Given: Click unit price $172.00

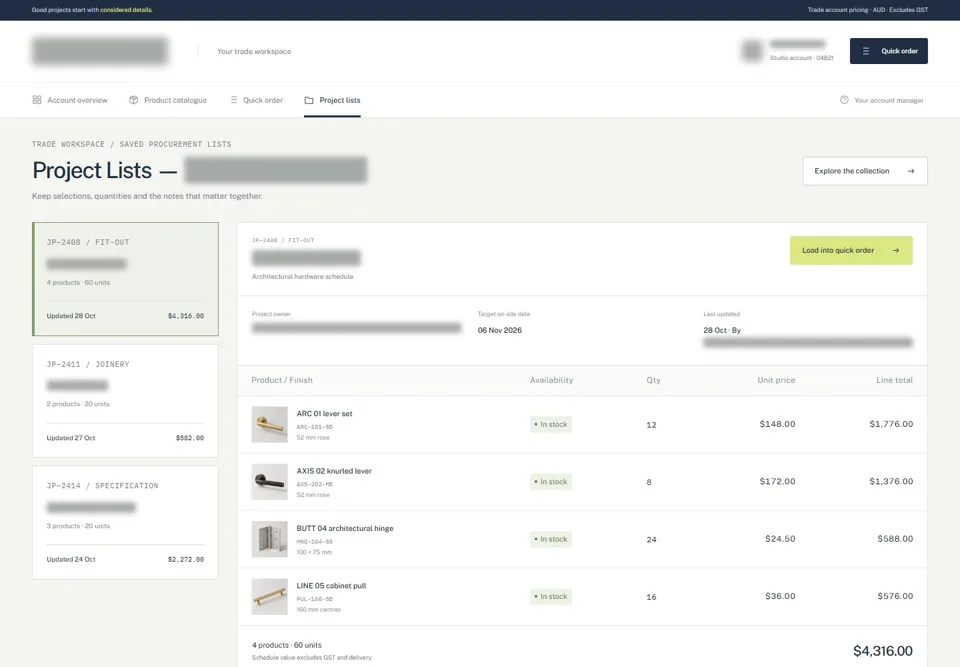Looking at the screenshot, I should click(778, 481).
